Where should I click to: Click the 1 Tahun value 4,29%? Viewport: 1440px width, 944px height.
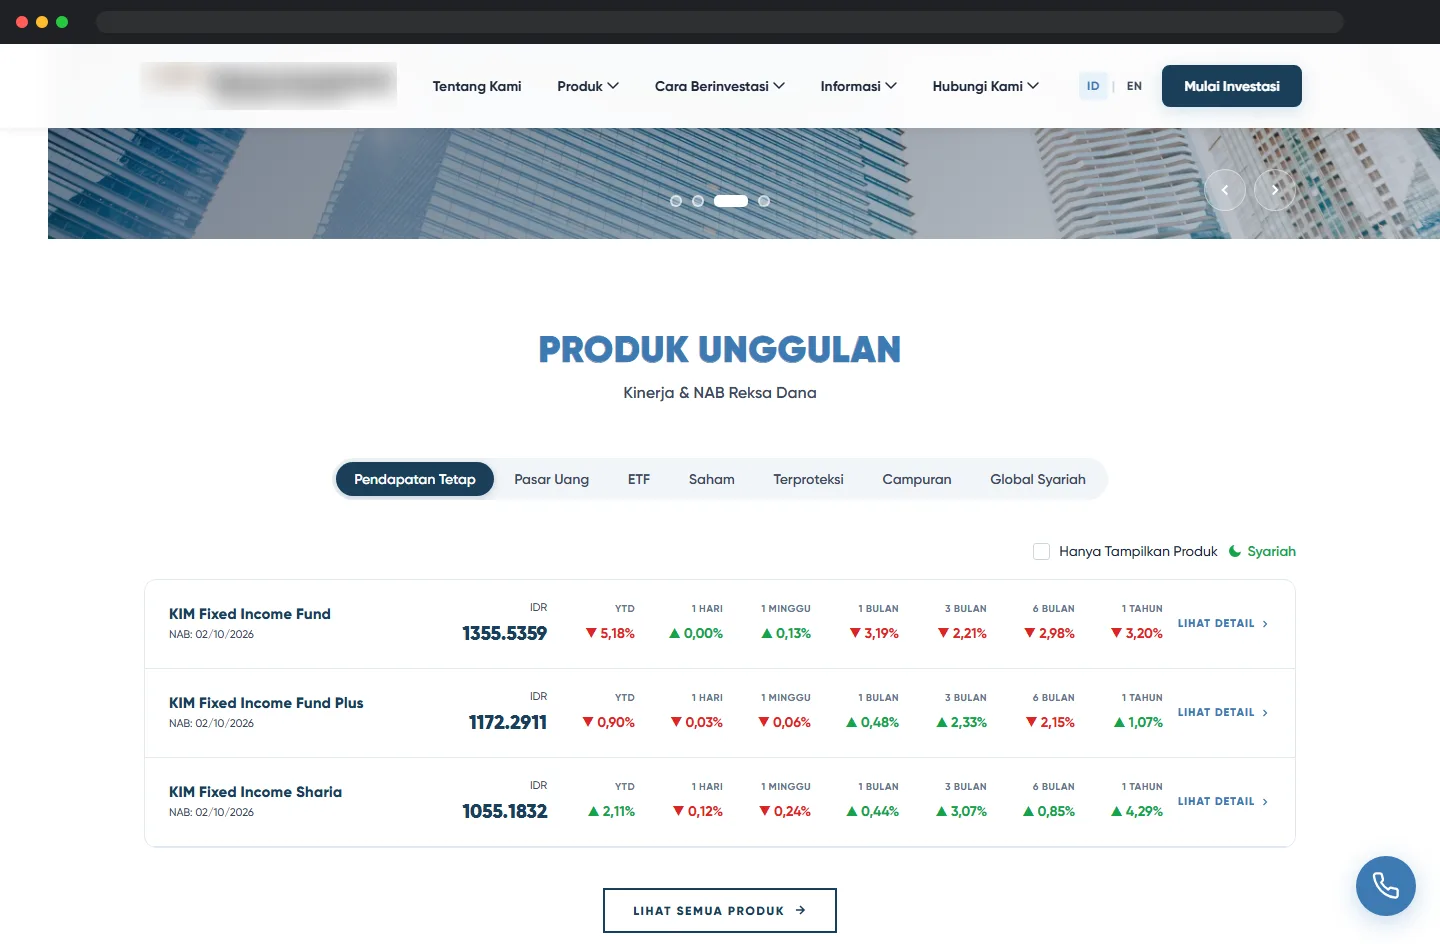(1137, 811)
